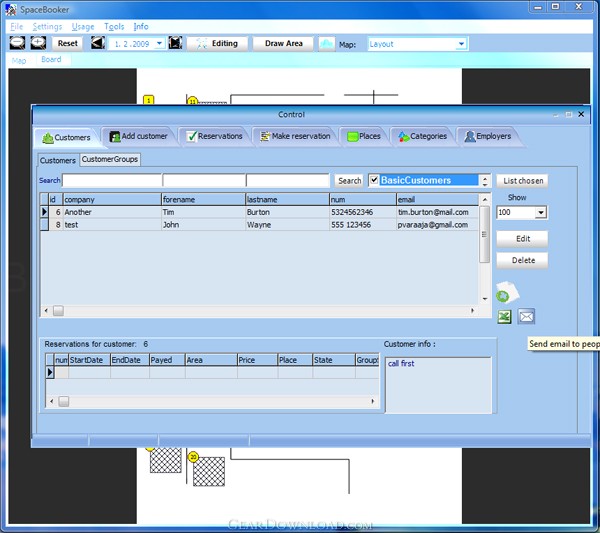
Task: Click the Edit button
Action: click(523, 239)
